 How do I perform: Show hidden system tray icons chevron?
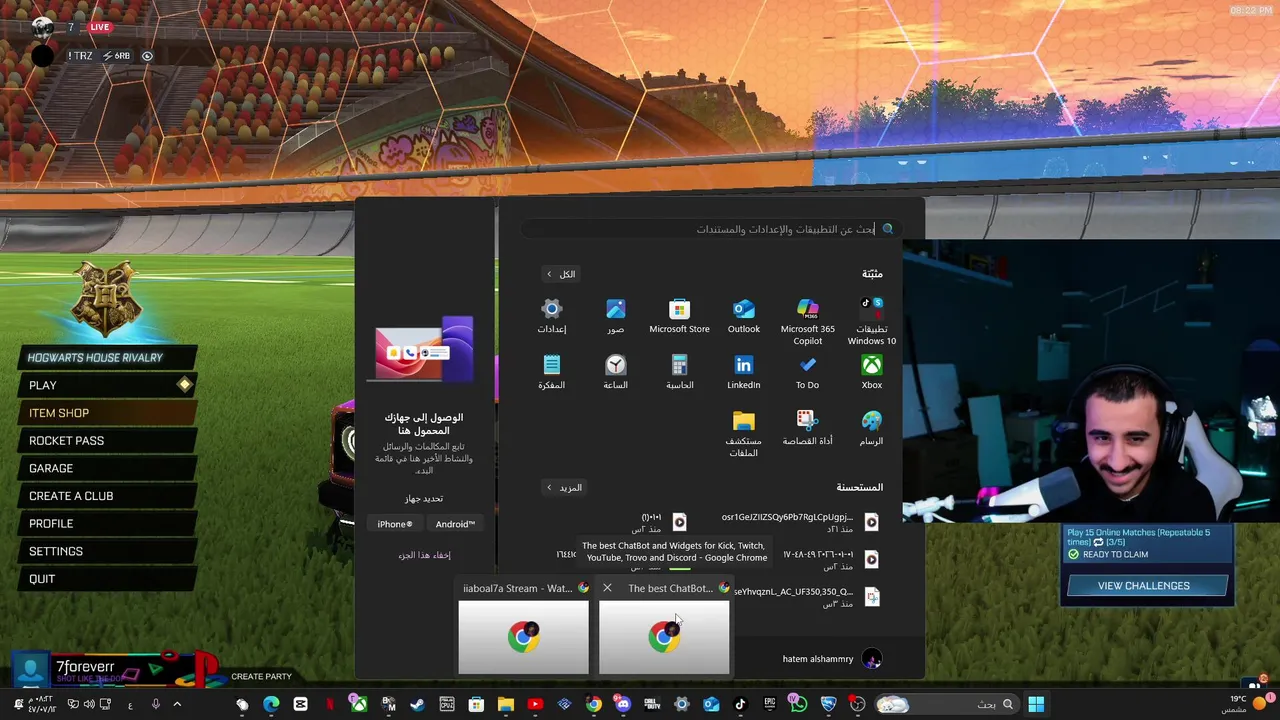point(177,705)
